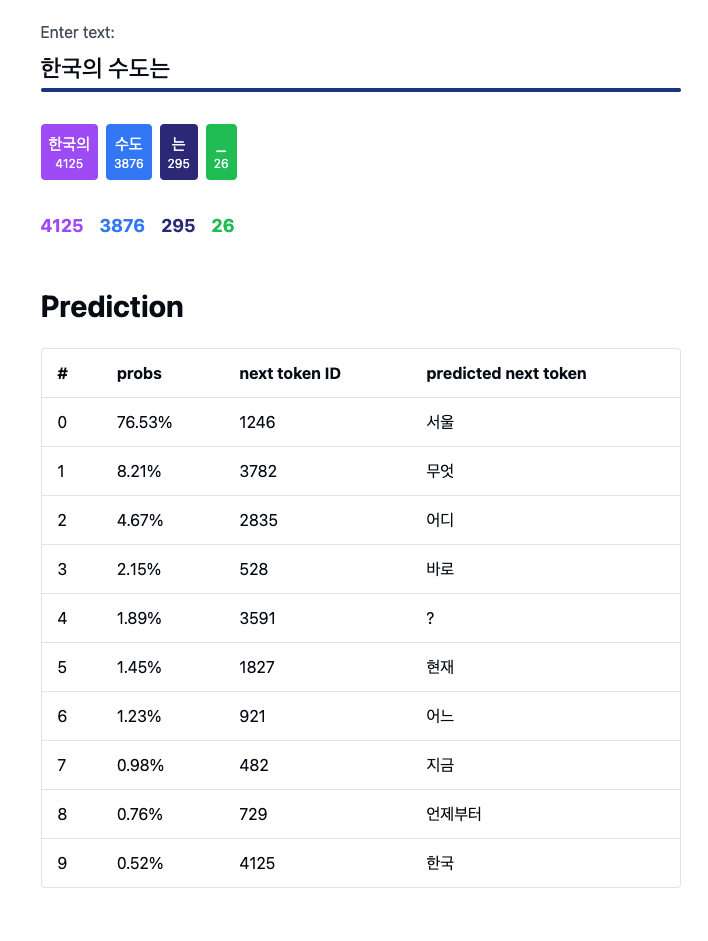This screenshot has height=941, width=708.
Task: Click the question mark predicted token
Action: [430, 618]
